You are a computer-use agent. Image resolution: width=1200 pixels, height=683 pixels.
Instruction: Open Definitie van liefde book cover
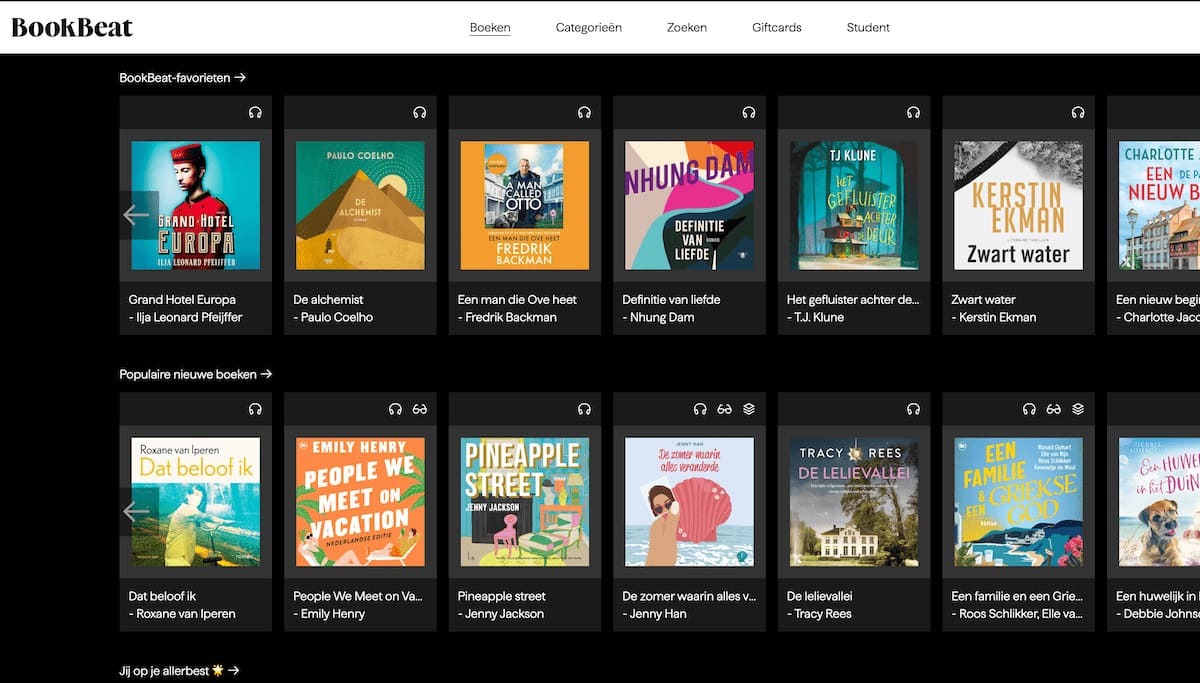(x=689, y=205)
